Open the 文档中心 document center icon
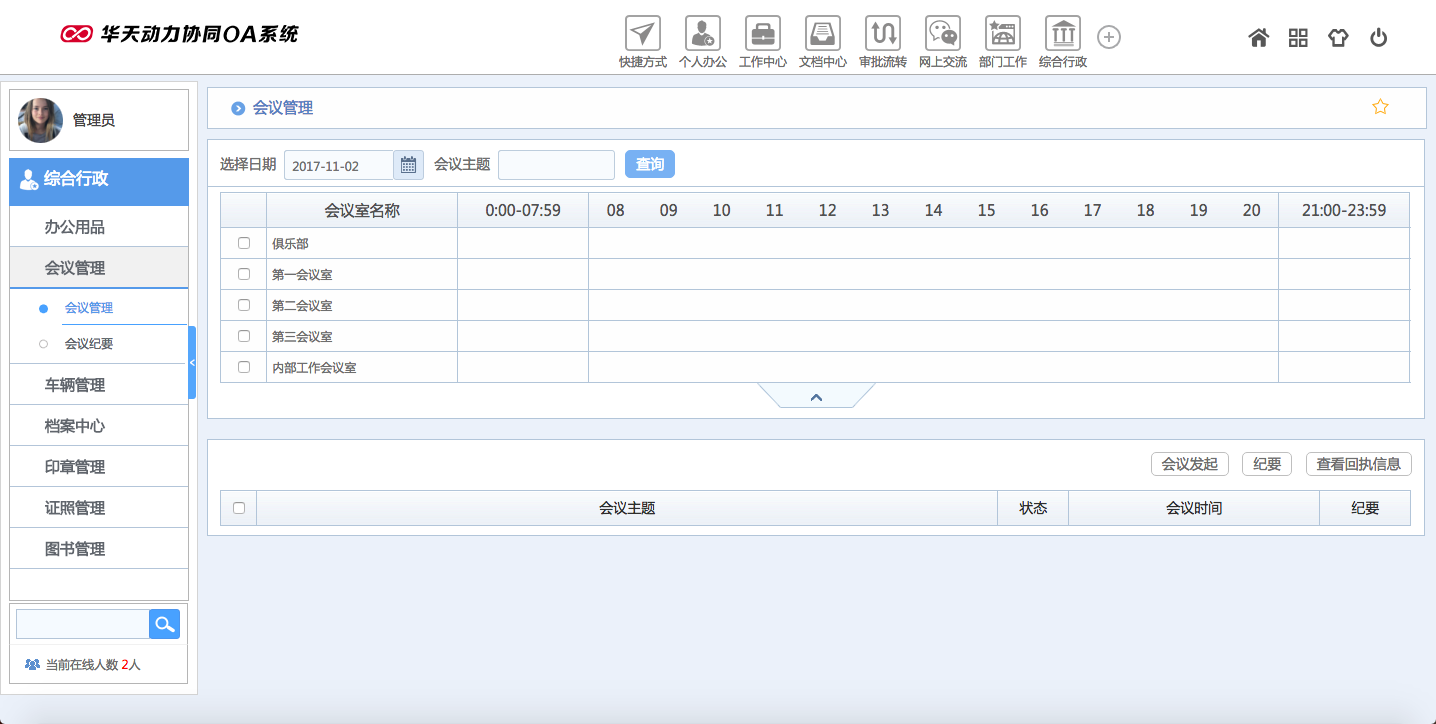The image size is (1436, 724). pyautogui.click(x=822, y=34)
